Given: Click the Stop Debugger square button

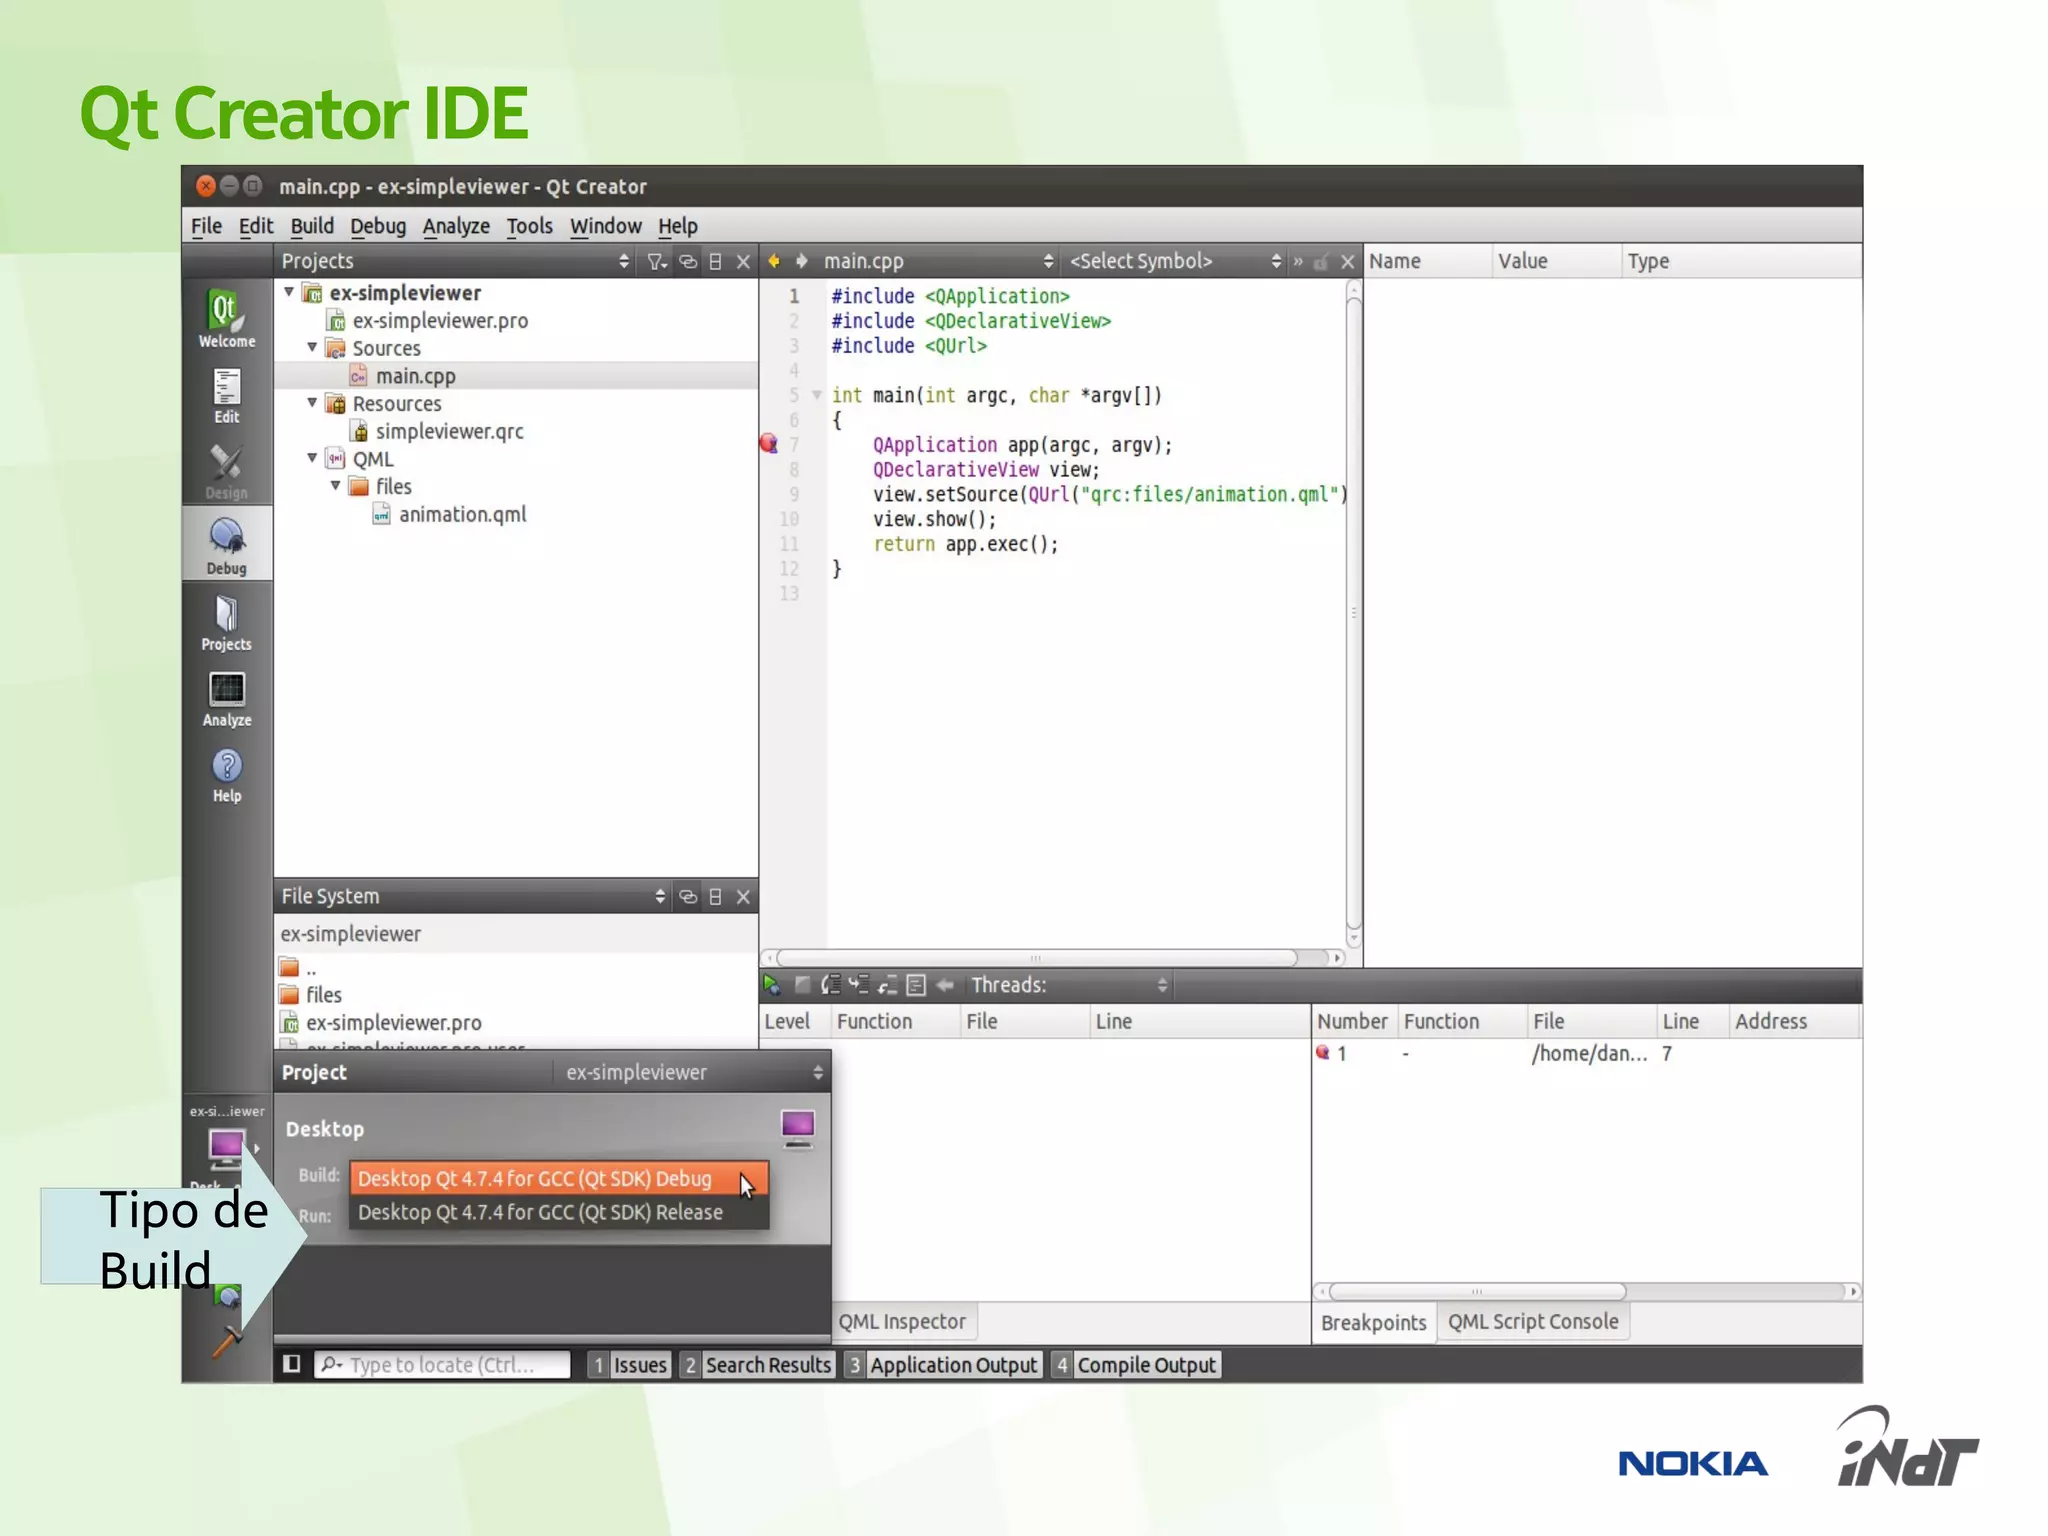Looking at the screenshot, I should click(802, 985).
